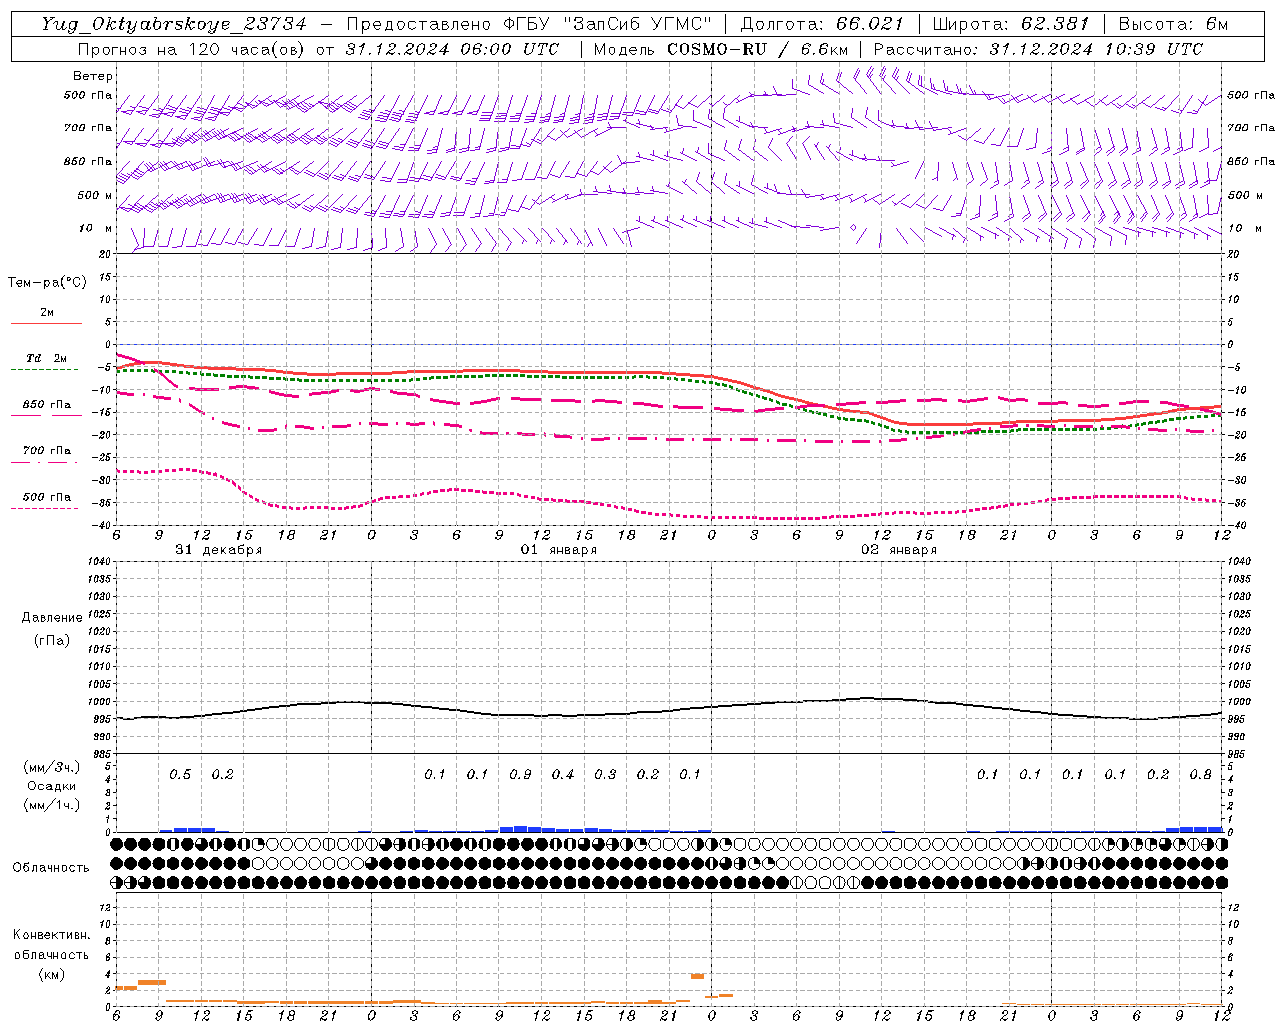Image resolution: width=1280 pixels, height=1024 pixels.
Task: Click the 0.9 precipitation value
Action: coord(520,774)
